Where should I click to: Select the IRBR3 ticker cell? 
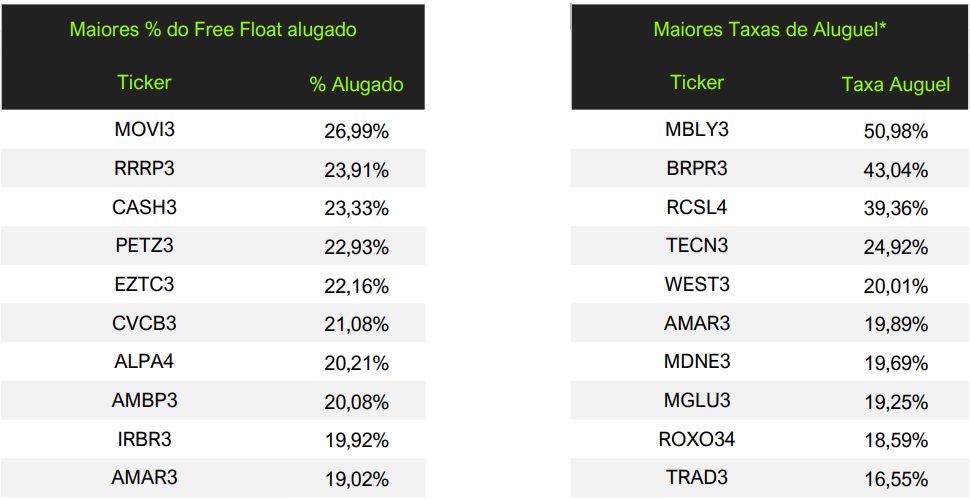coord(145,439)
